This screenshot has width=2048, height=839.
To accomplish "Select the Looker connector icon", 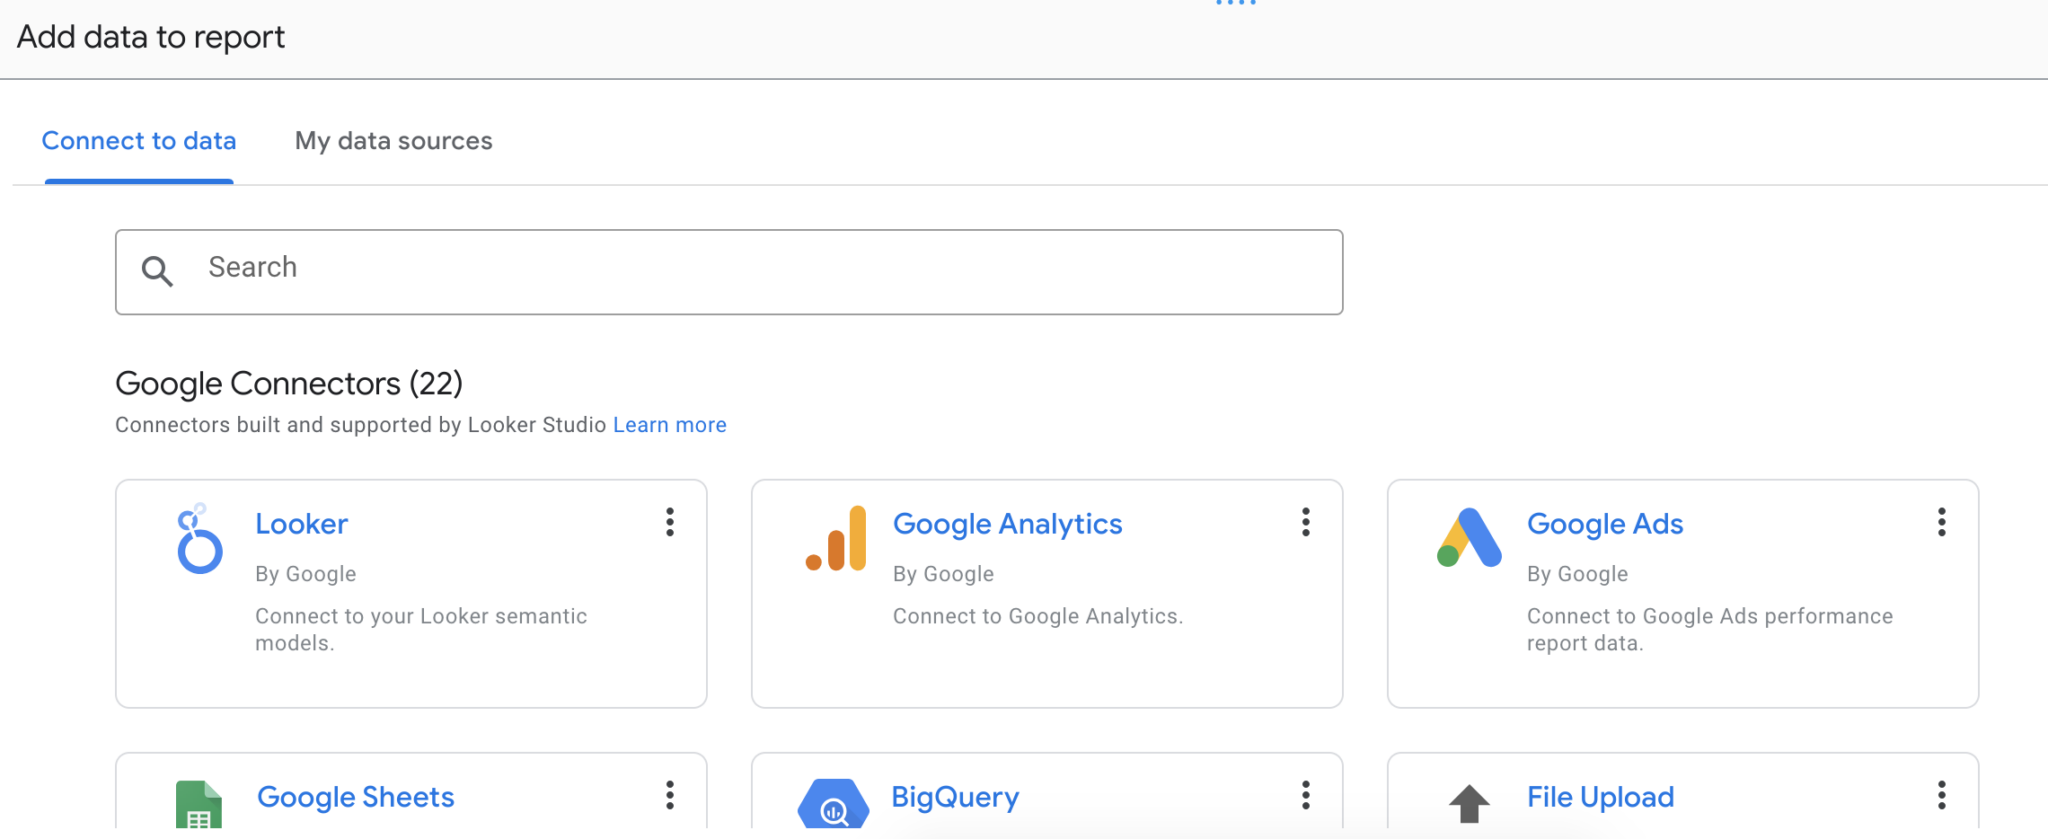I will [x=199, y=540].
